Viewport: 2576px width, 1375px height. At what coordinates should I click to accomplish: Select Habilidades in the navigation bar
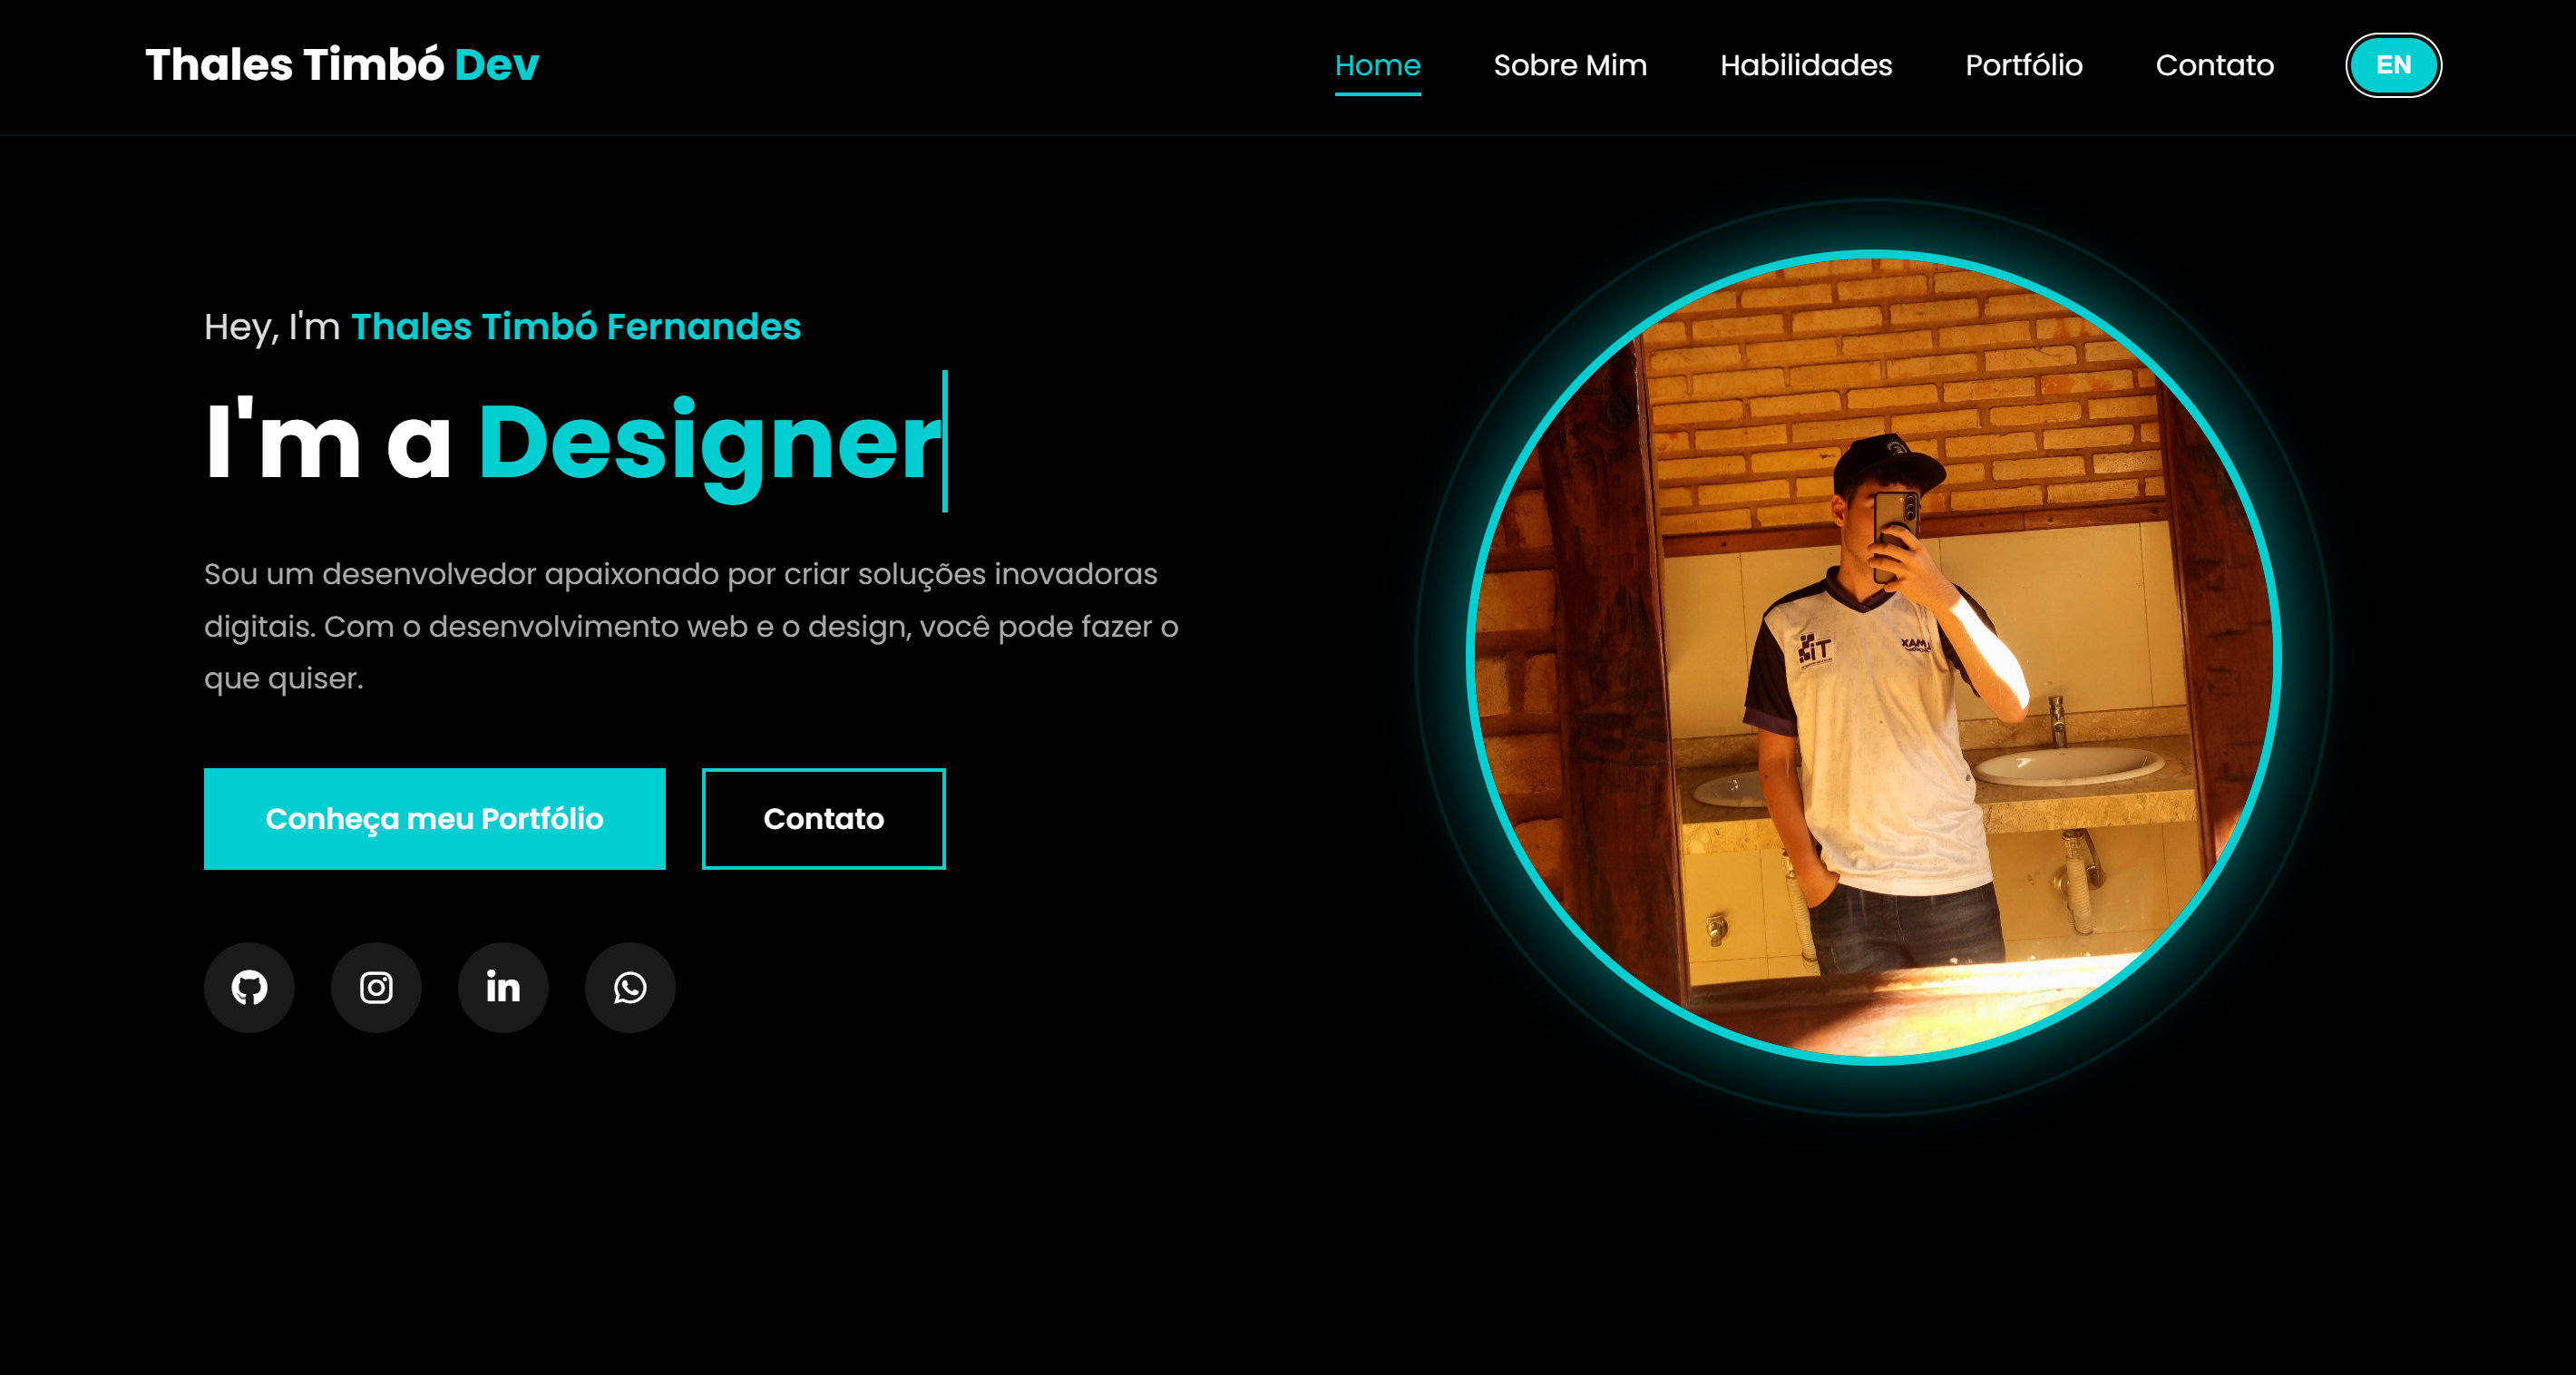1806,65
